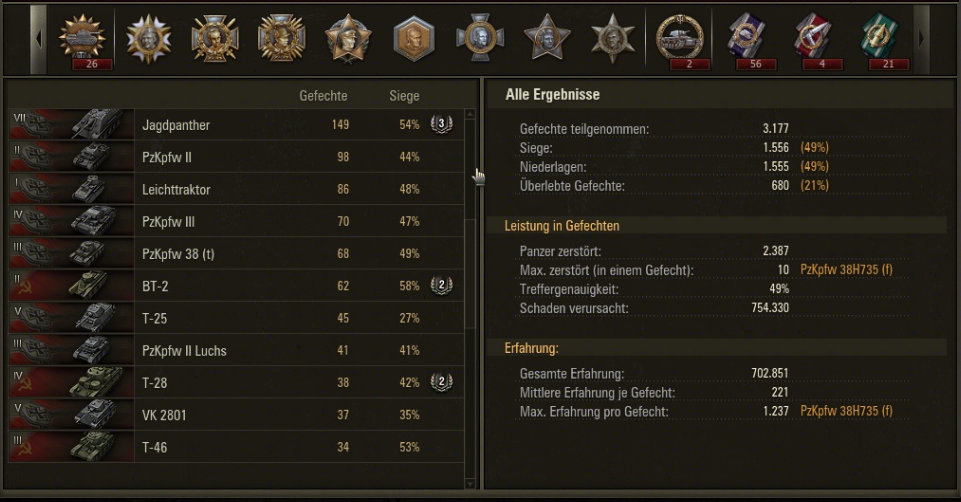Open PzKpfw 38H735 (f) link beside Max. zerstört

tap(846, 270)
